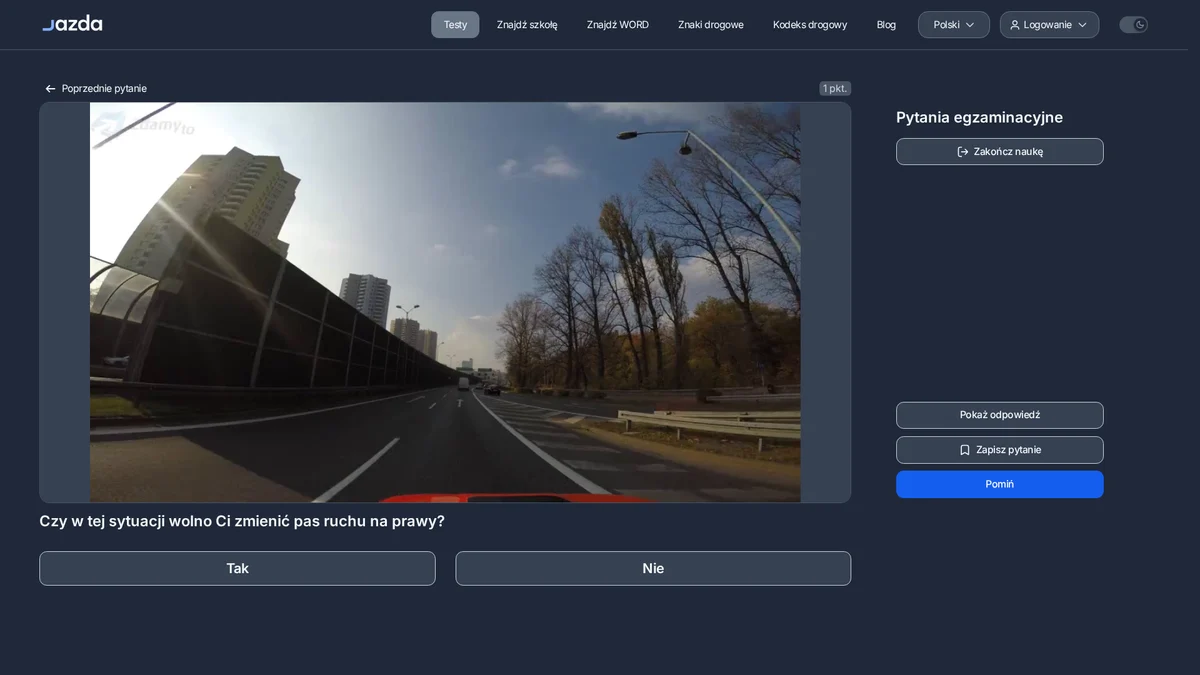Click Pokaż odpowiedź button
Image resolution: width=1200 pixels, height=675 pixels.
(x=1000, y=415)
